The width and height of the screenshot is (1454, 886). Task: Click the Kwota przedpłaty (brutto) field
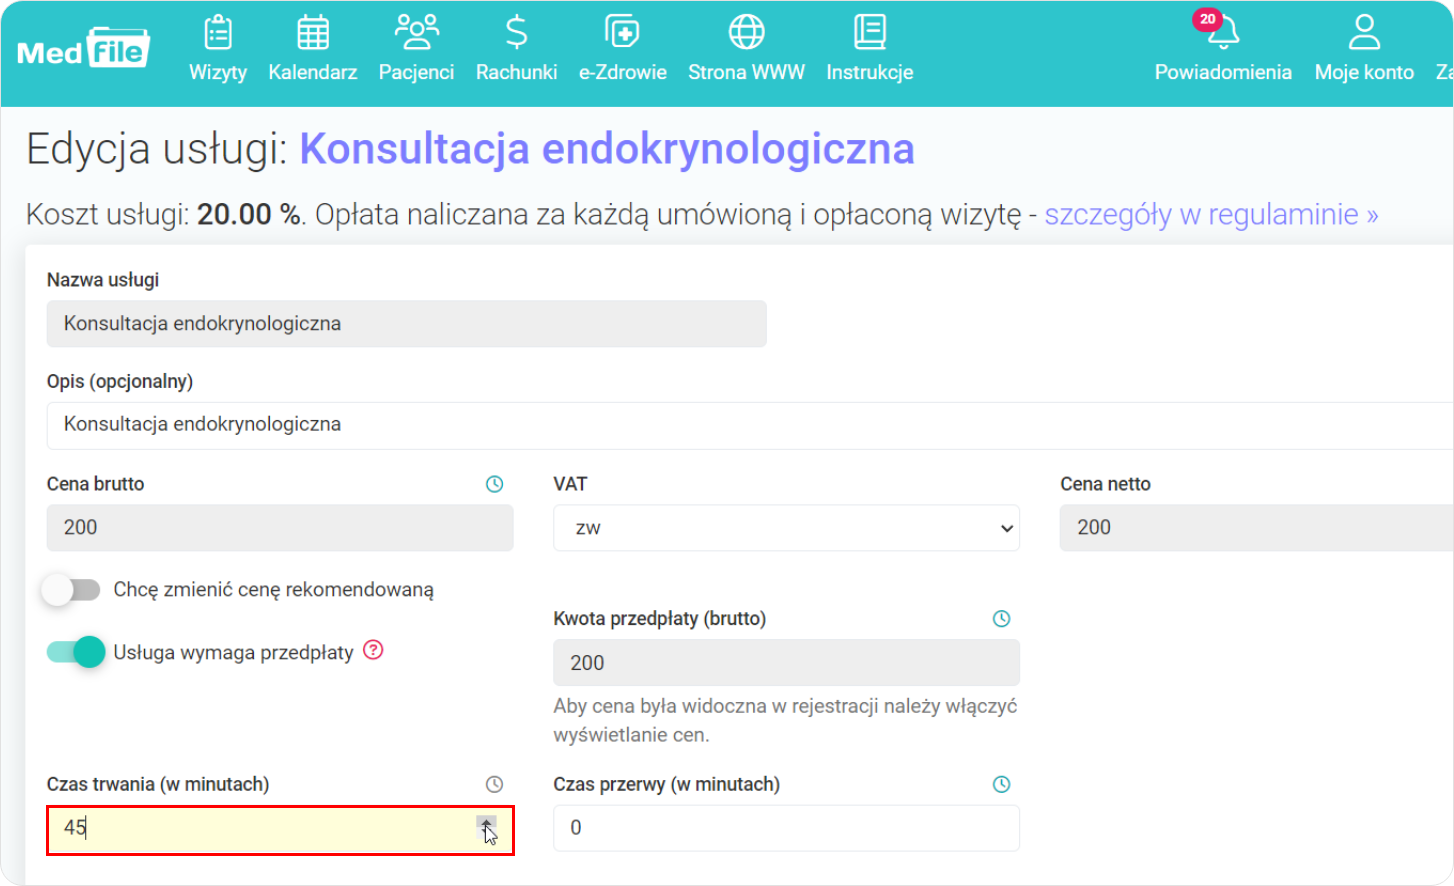786,663
